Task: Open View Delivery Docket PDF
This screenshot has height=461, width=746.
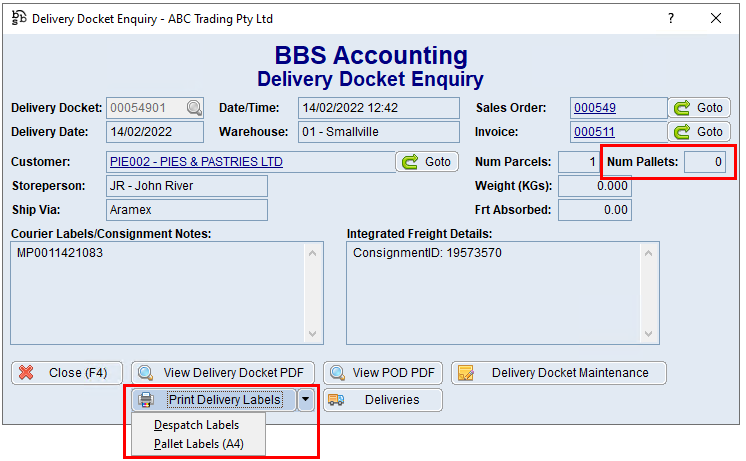Action: click(x=224, y=373)
